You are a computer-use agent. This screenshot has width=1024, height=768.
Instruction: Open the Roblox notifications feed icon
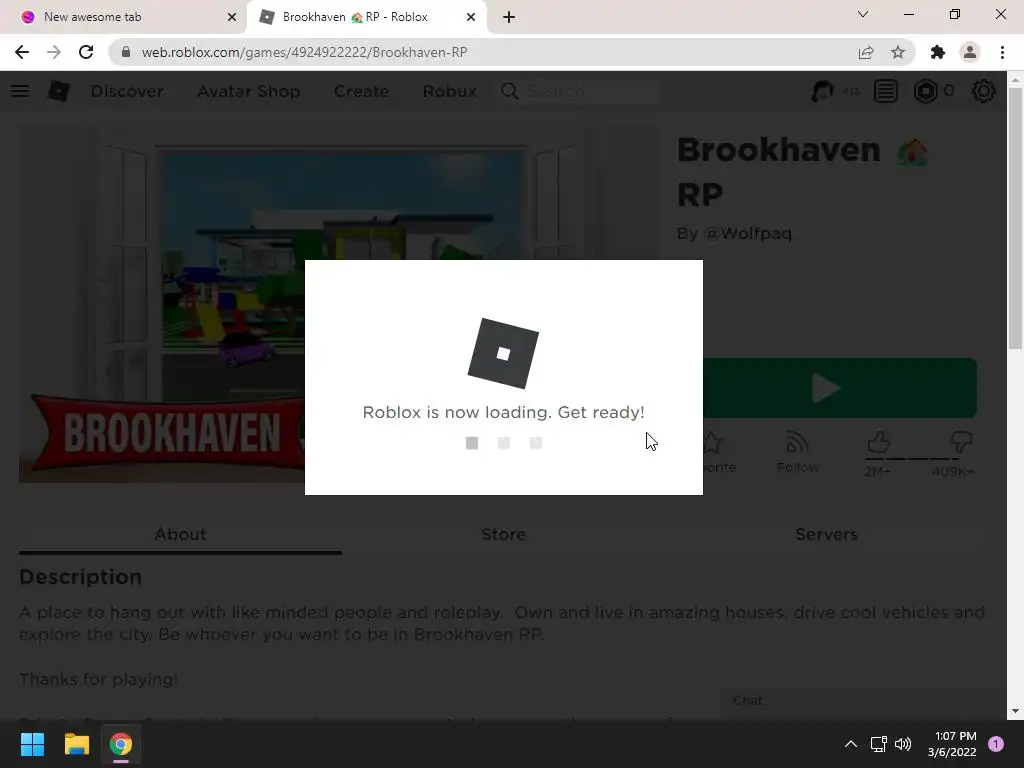click(886, 91)
